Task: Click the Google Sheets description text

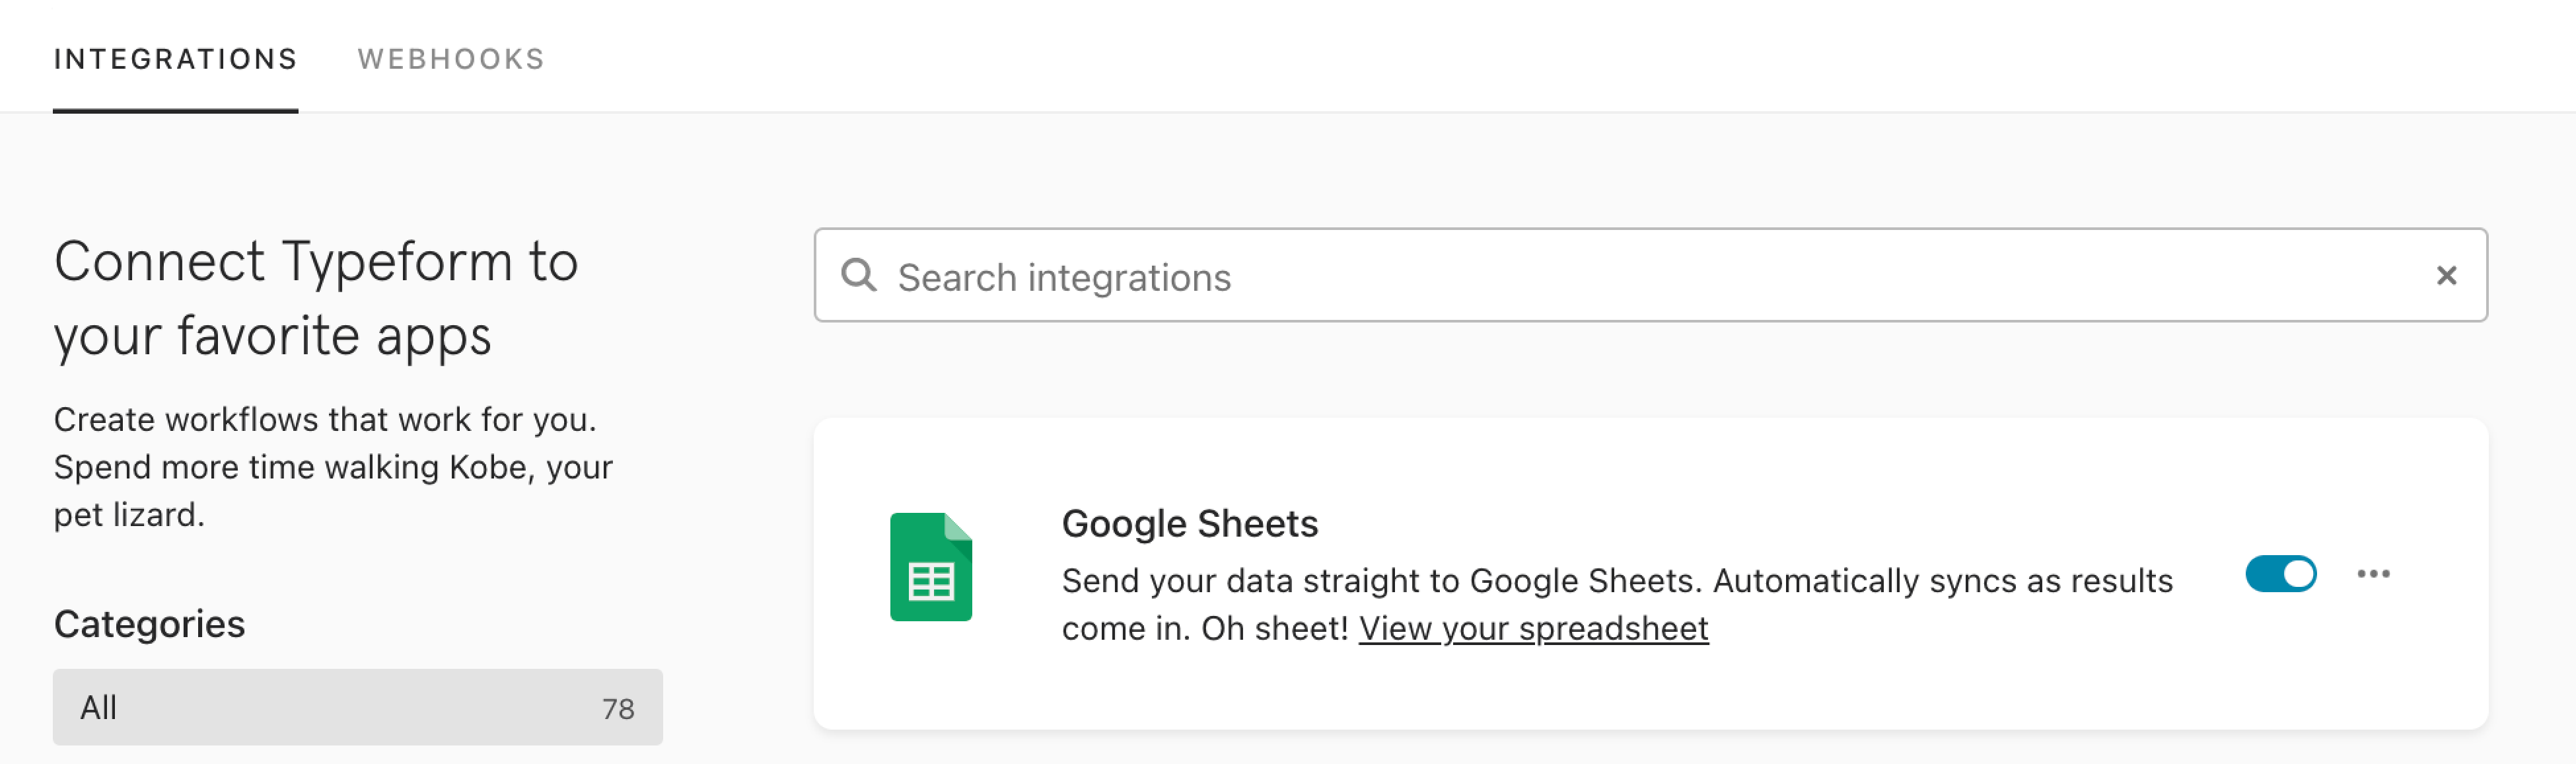Action: (1617, 604)
